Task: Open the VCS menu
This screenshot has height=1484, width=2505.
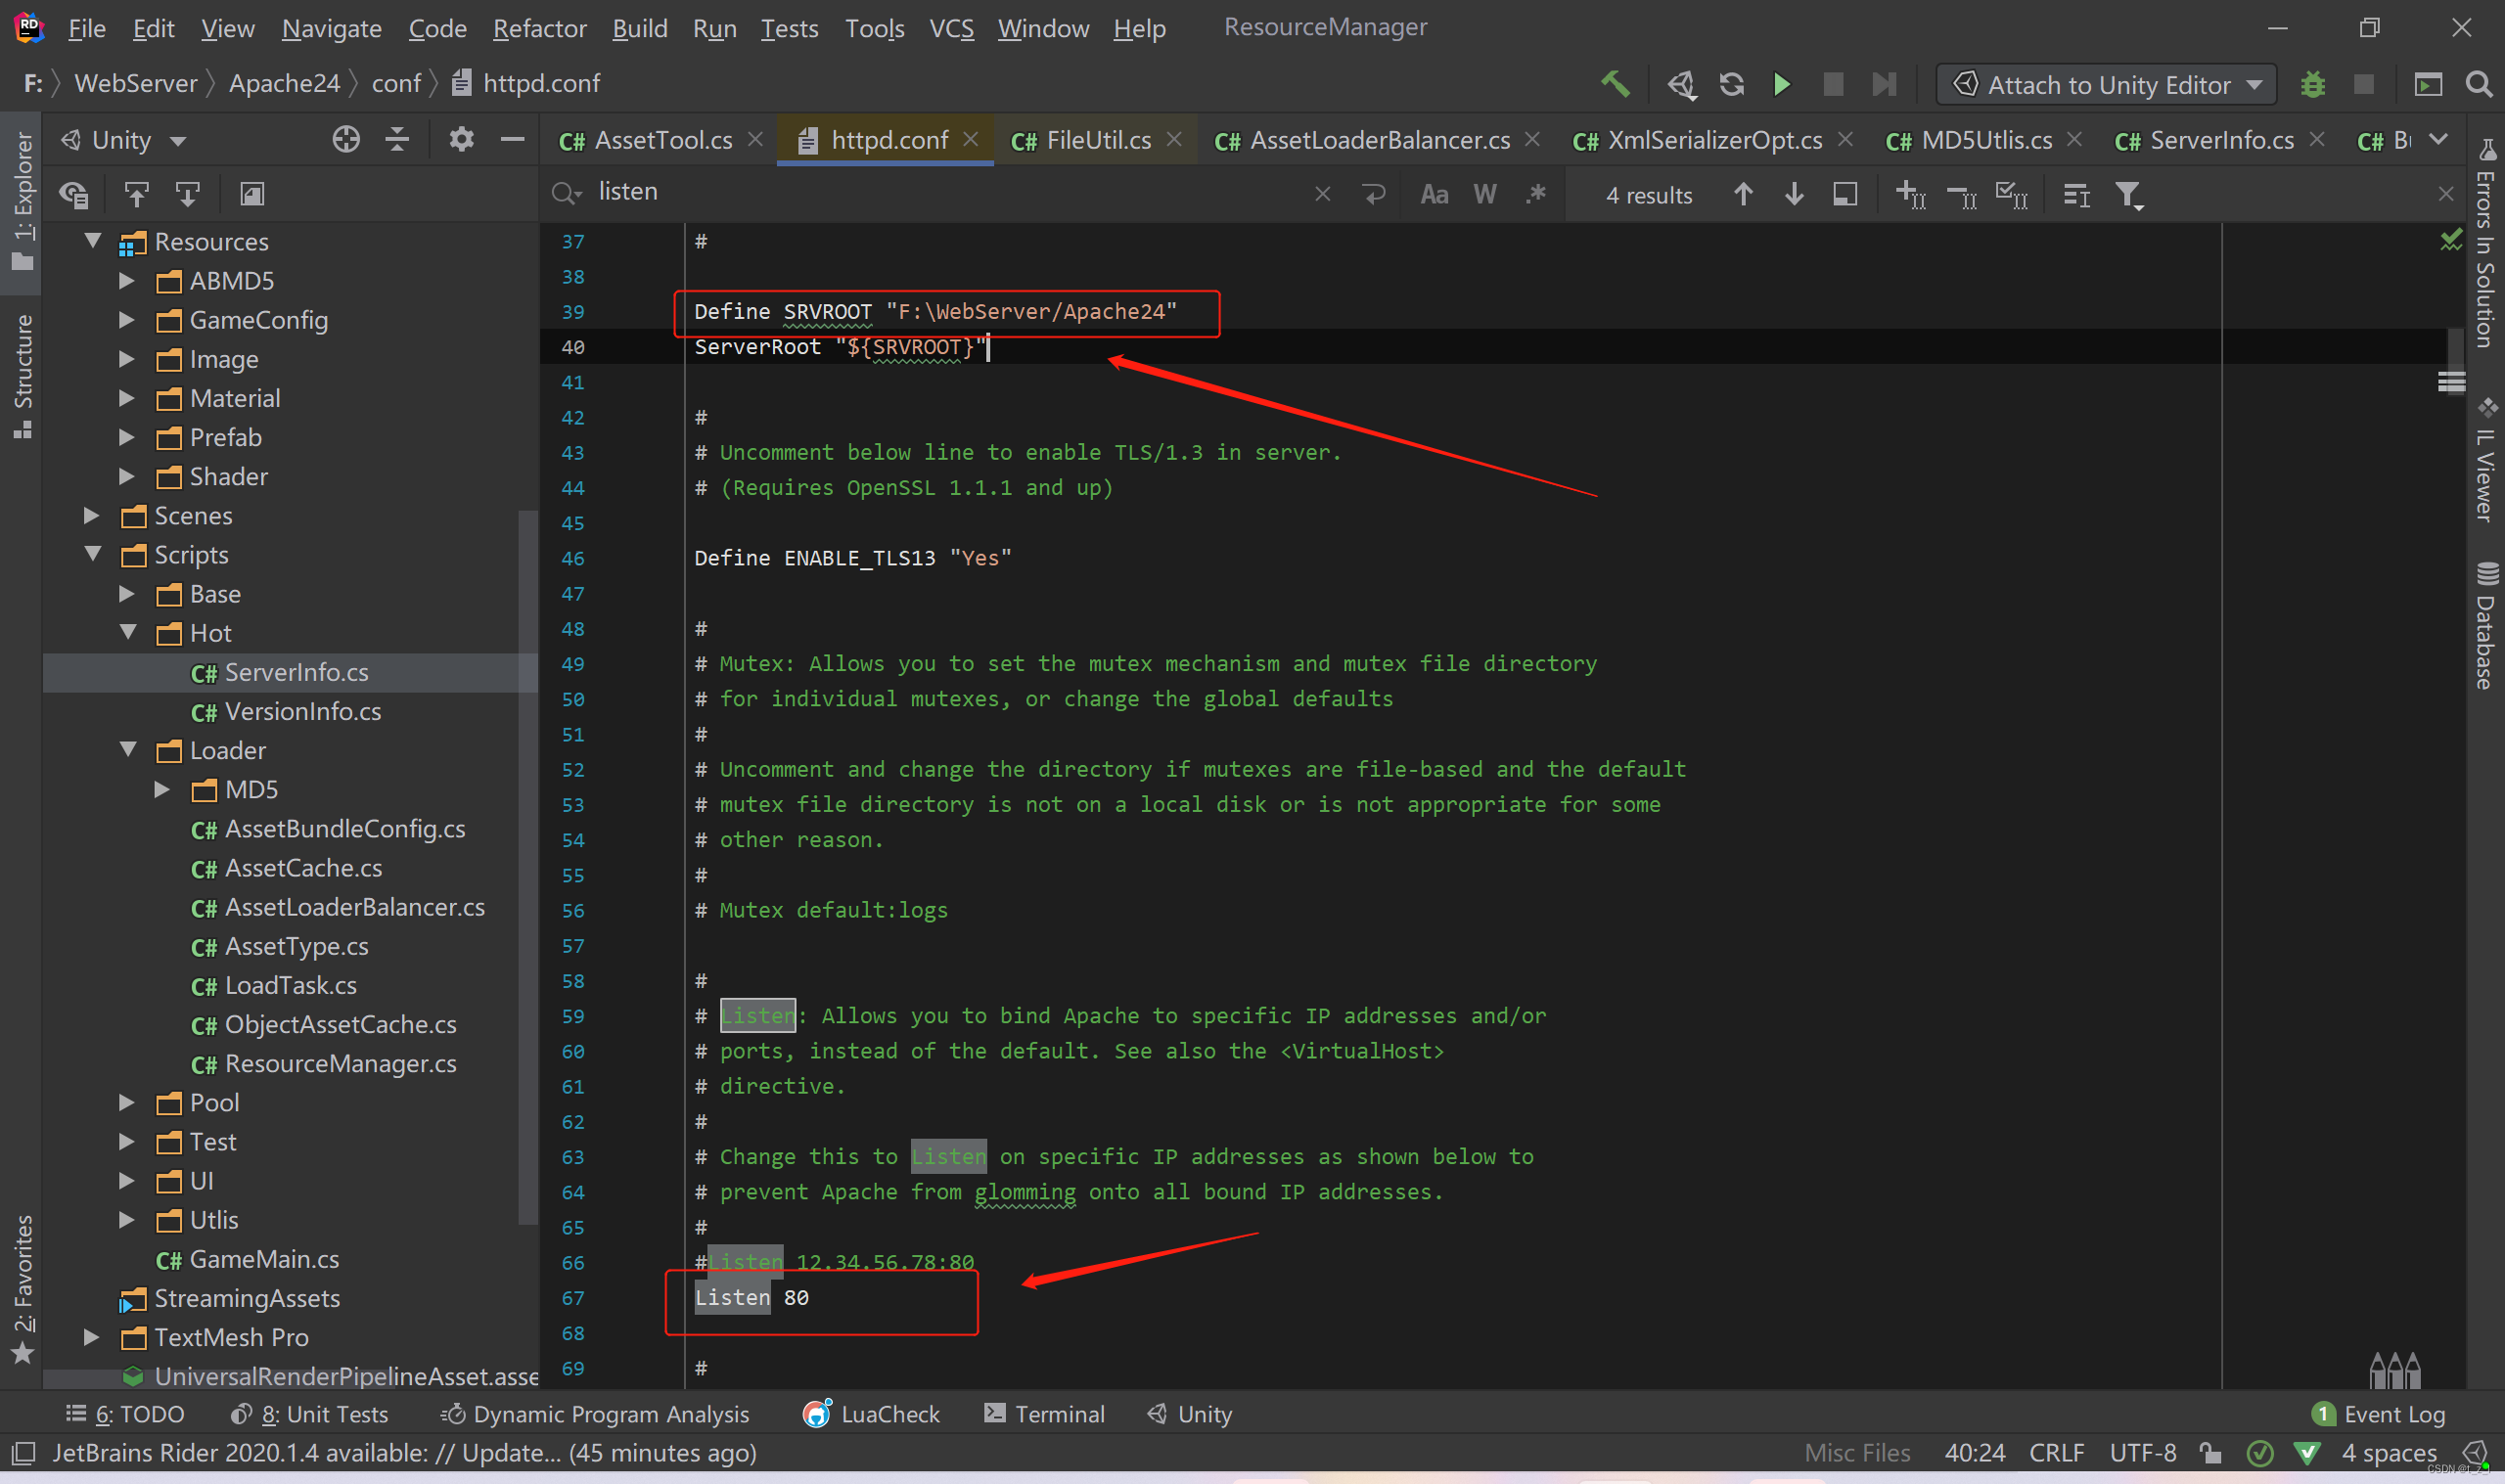Action: click(951, 28)
